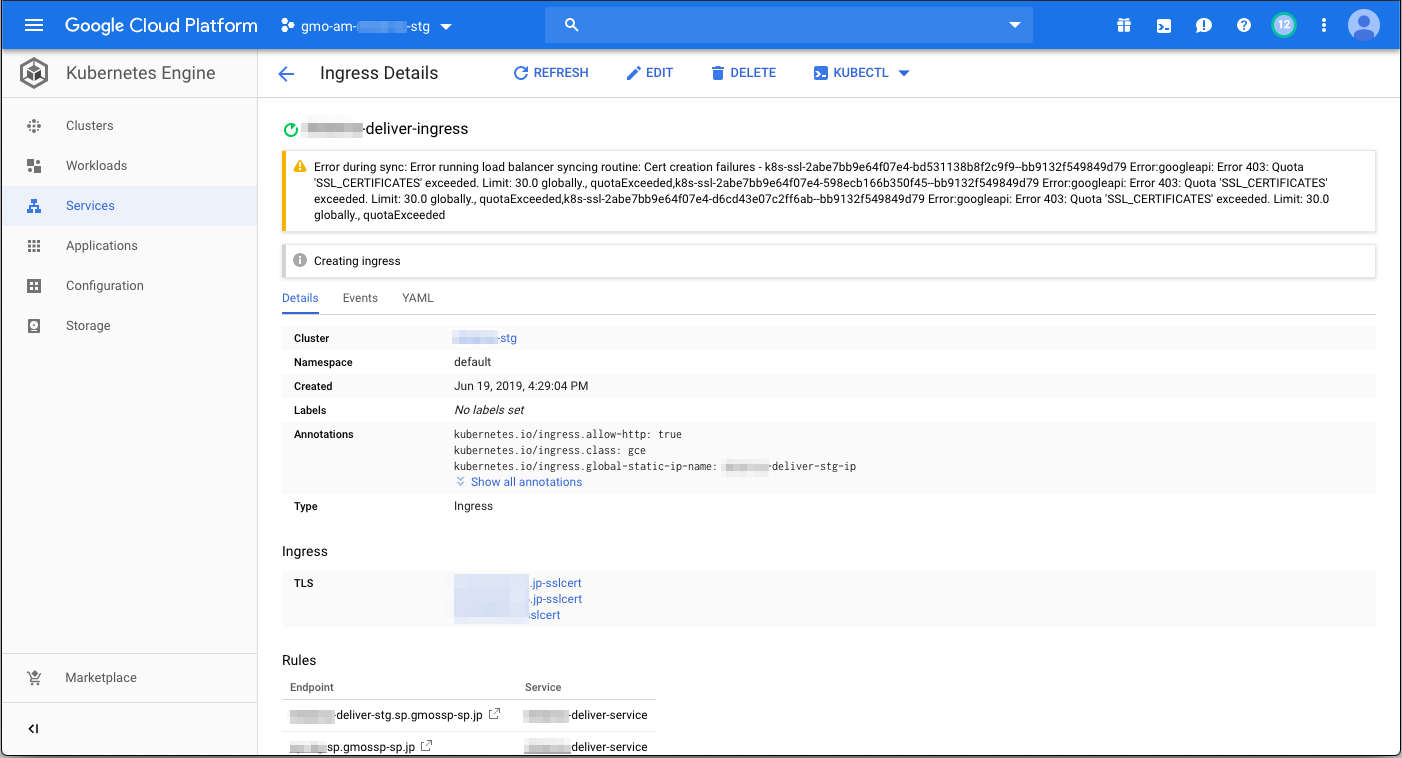Select Workloads in the sidebar

(96, 166)
